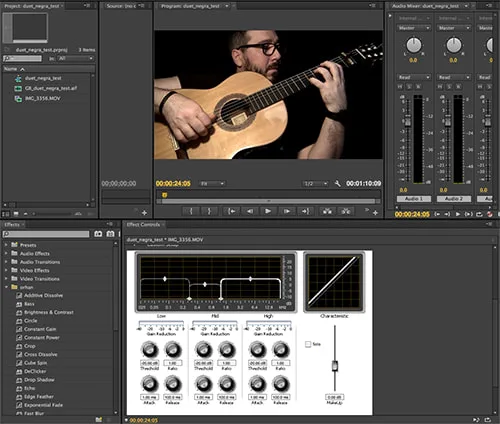
Task: Toggle Solo on Audio 2 mixer track
Action: click(x=449, y=87)
